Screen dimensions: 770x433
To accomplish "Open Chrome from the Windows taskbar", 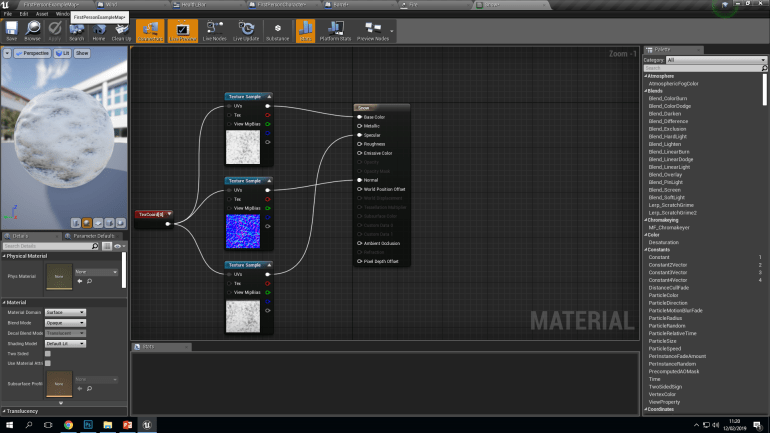I will (68, 425).
